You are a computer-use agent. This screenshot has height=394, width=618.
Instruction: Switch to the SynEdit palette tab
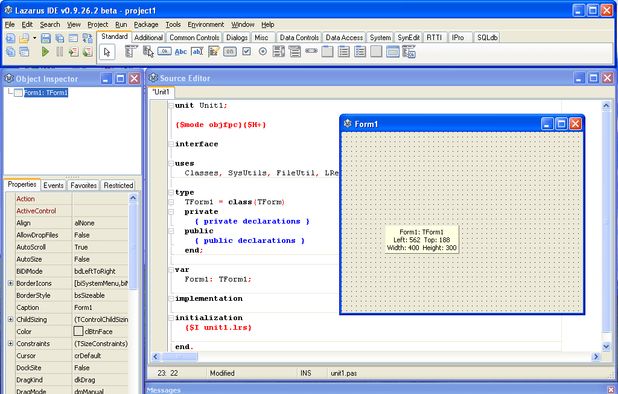[408, 37]
